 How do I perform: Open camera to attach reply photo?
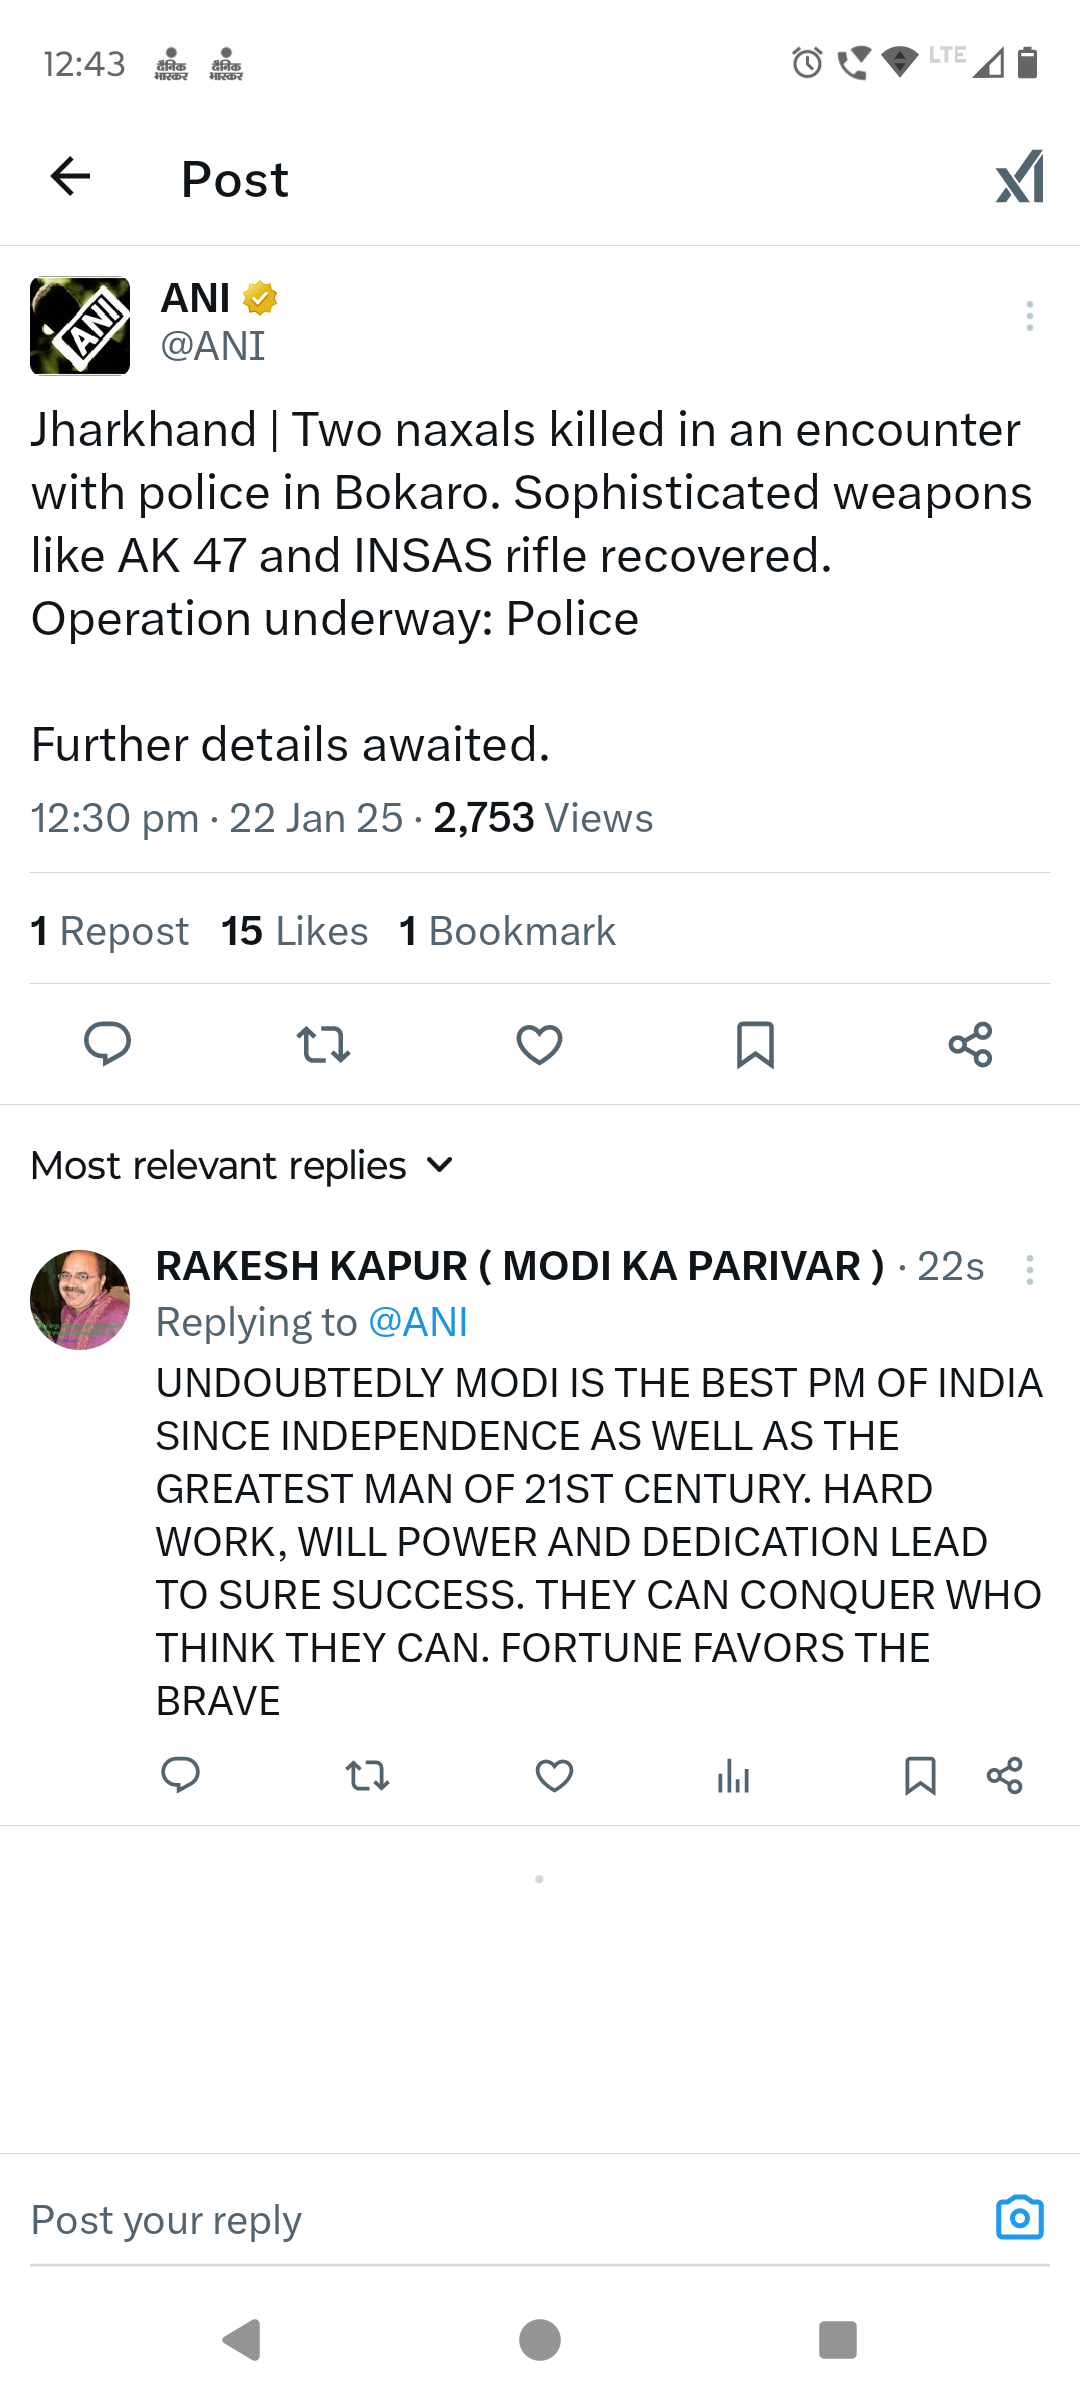click(1019, 2218)
